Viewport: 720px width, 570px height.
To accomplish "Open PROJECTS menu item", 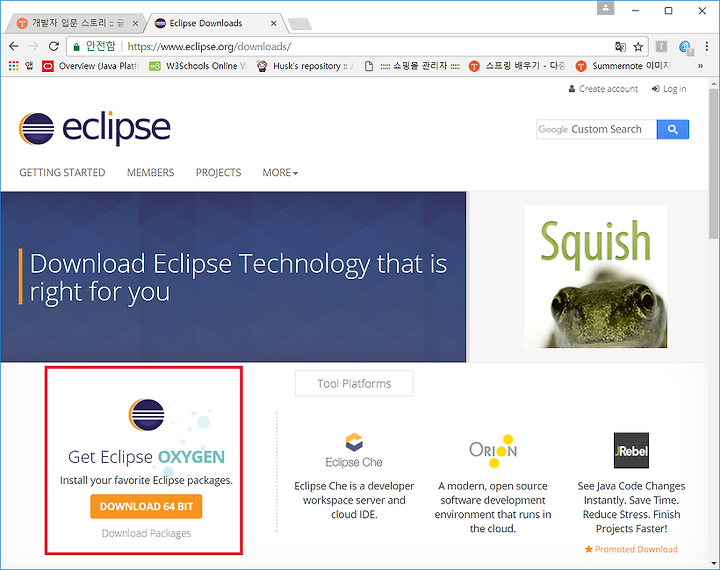I will [218, 172].
